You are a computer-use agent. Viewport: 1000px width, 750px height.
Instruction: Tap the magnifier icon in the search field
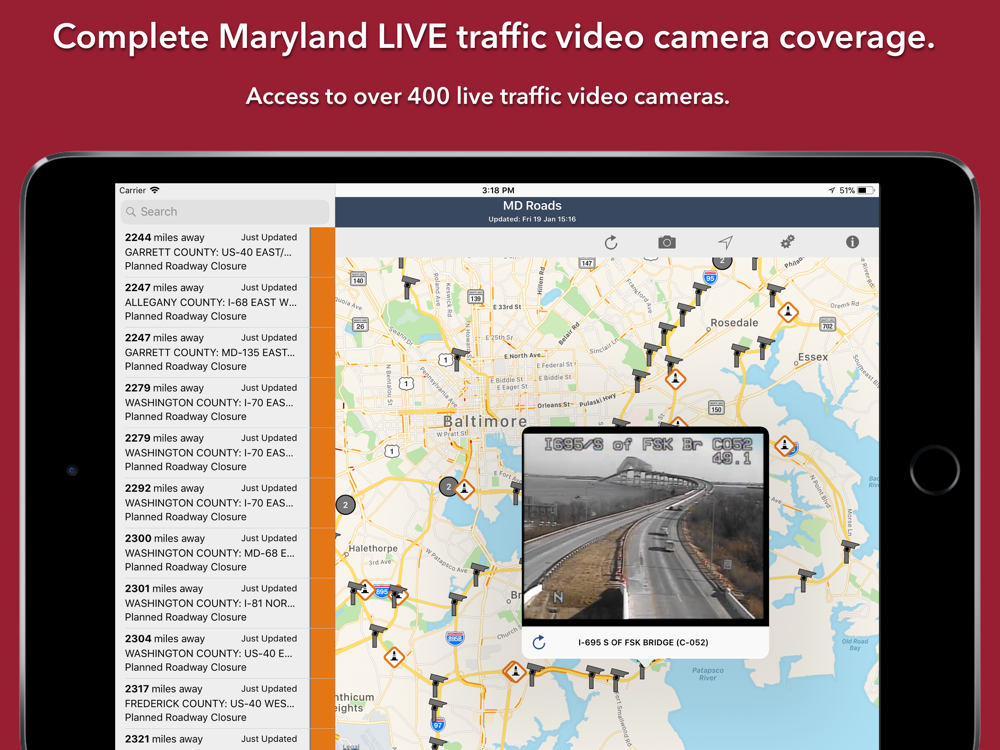coord(131,212)
